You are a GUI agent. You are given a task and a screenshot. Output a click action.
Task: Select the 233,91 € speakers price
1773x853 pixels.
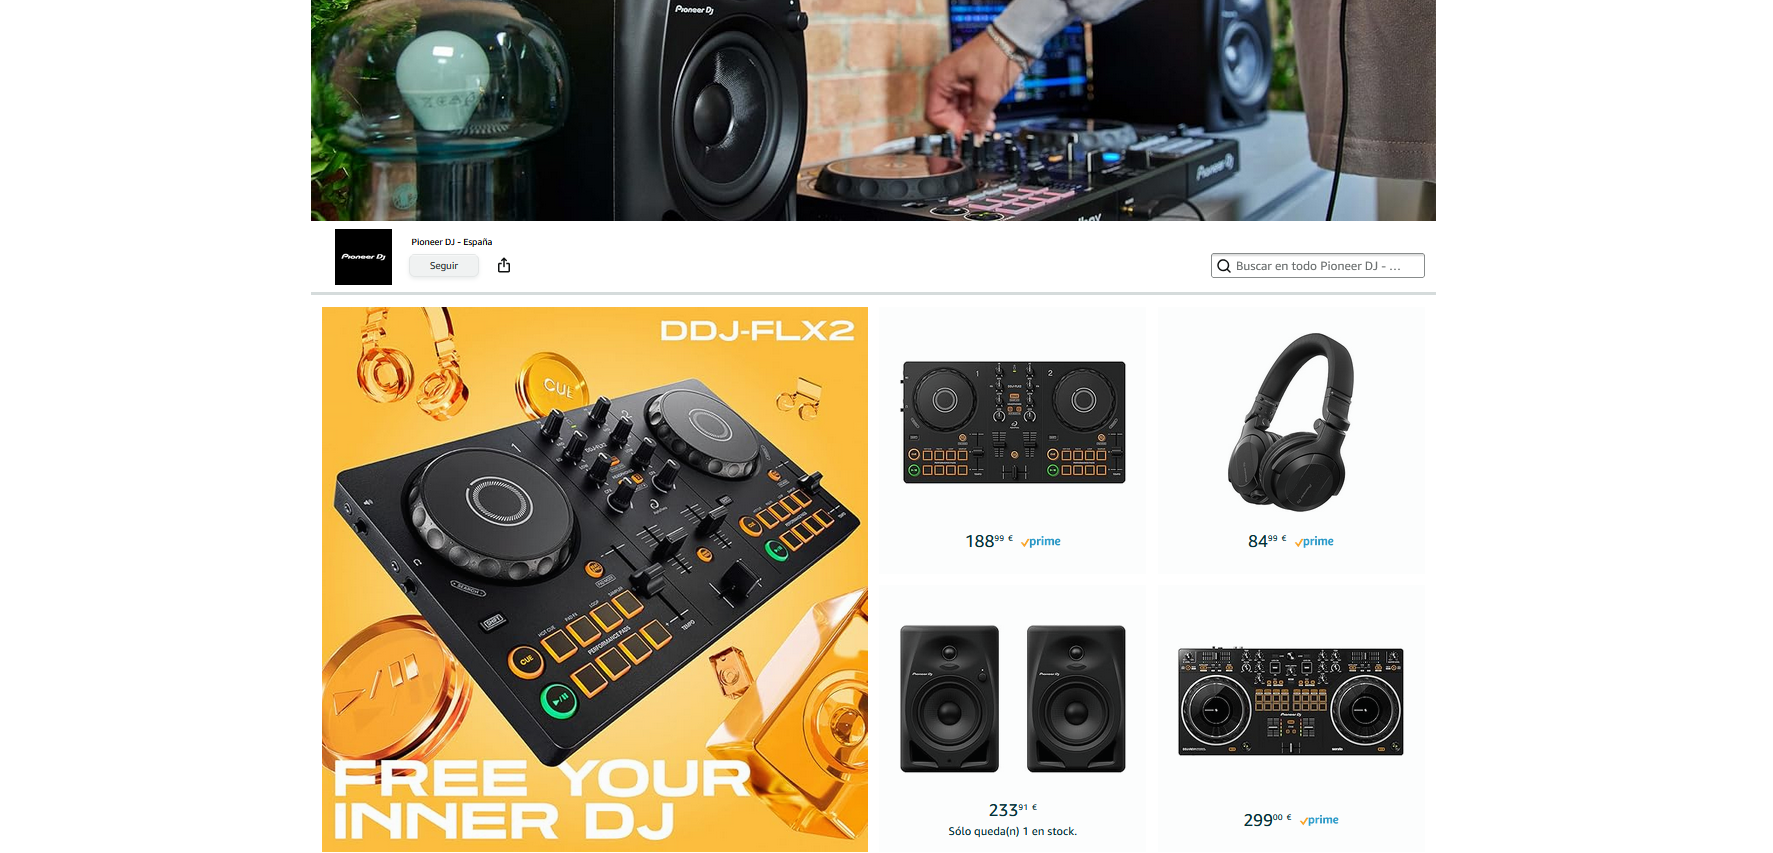[x=1013, y=810]
